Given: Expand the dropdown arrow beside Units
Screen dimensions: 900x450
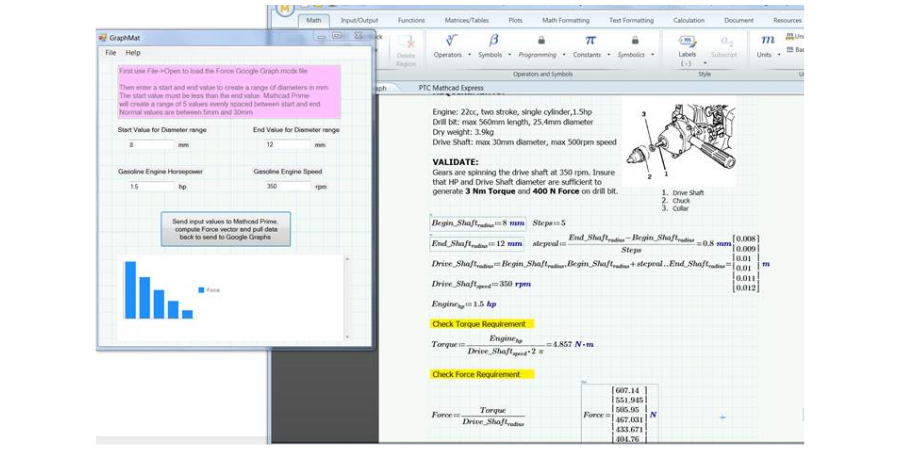Looking at the screenshot, I should [779, 55].
